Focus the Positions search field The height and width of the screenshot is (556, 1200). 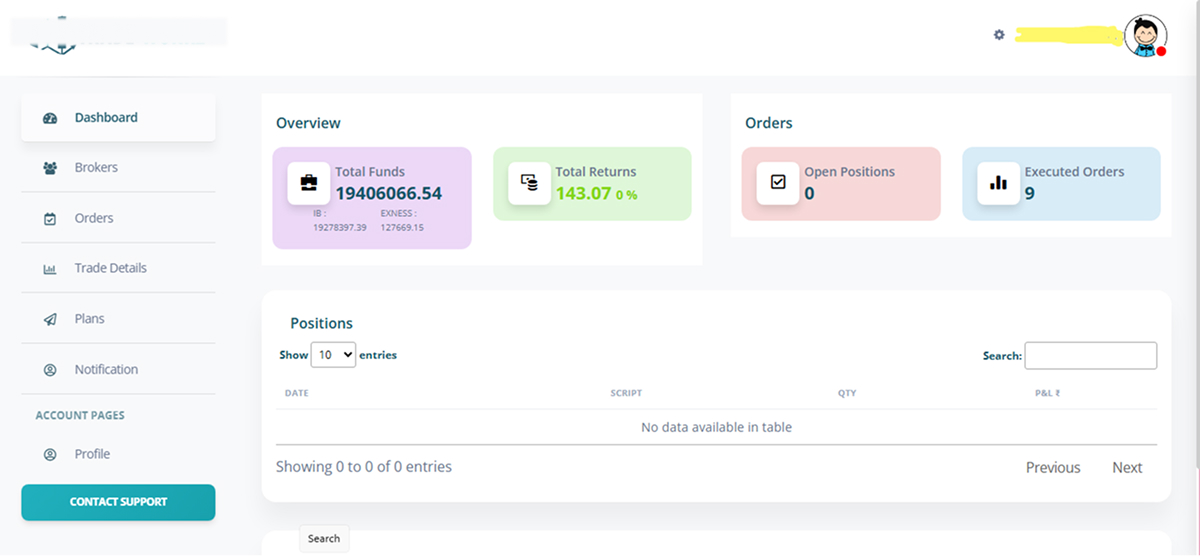[1091, 355]
